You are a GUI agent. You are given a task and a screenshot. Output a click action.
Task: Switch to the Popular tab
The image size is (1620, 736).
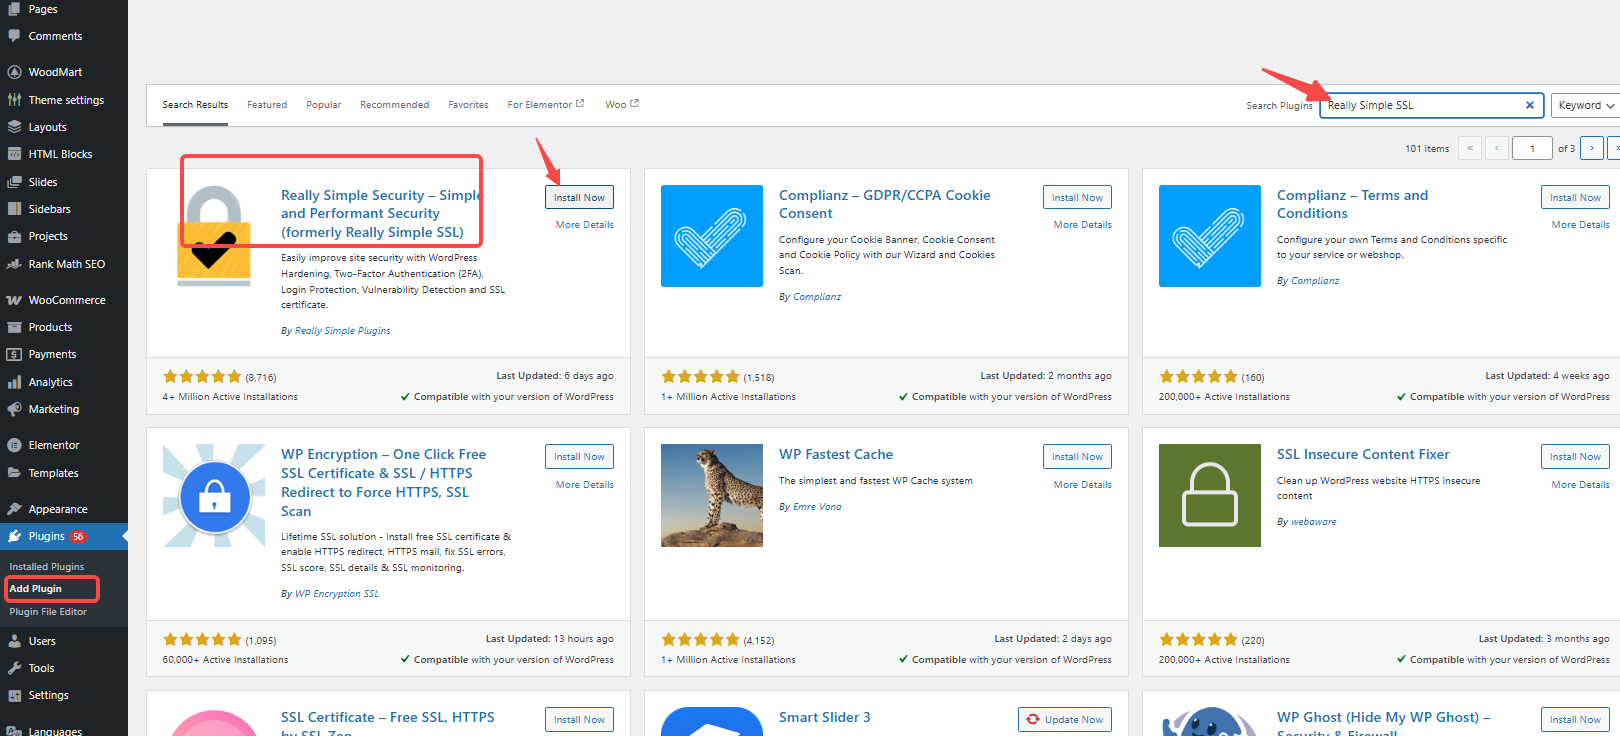tap(323, 105)
